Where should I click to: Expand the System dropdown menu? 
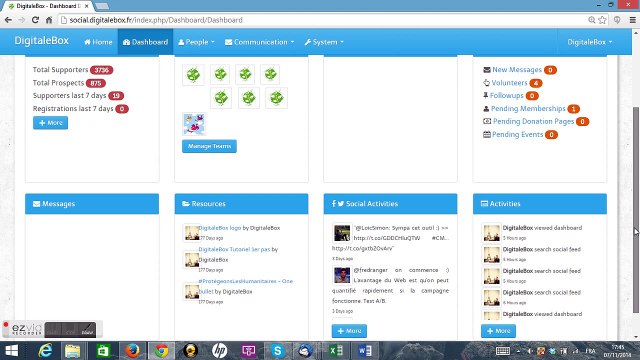point(324,42)
